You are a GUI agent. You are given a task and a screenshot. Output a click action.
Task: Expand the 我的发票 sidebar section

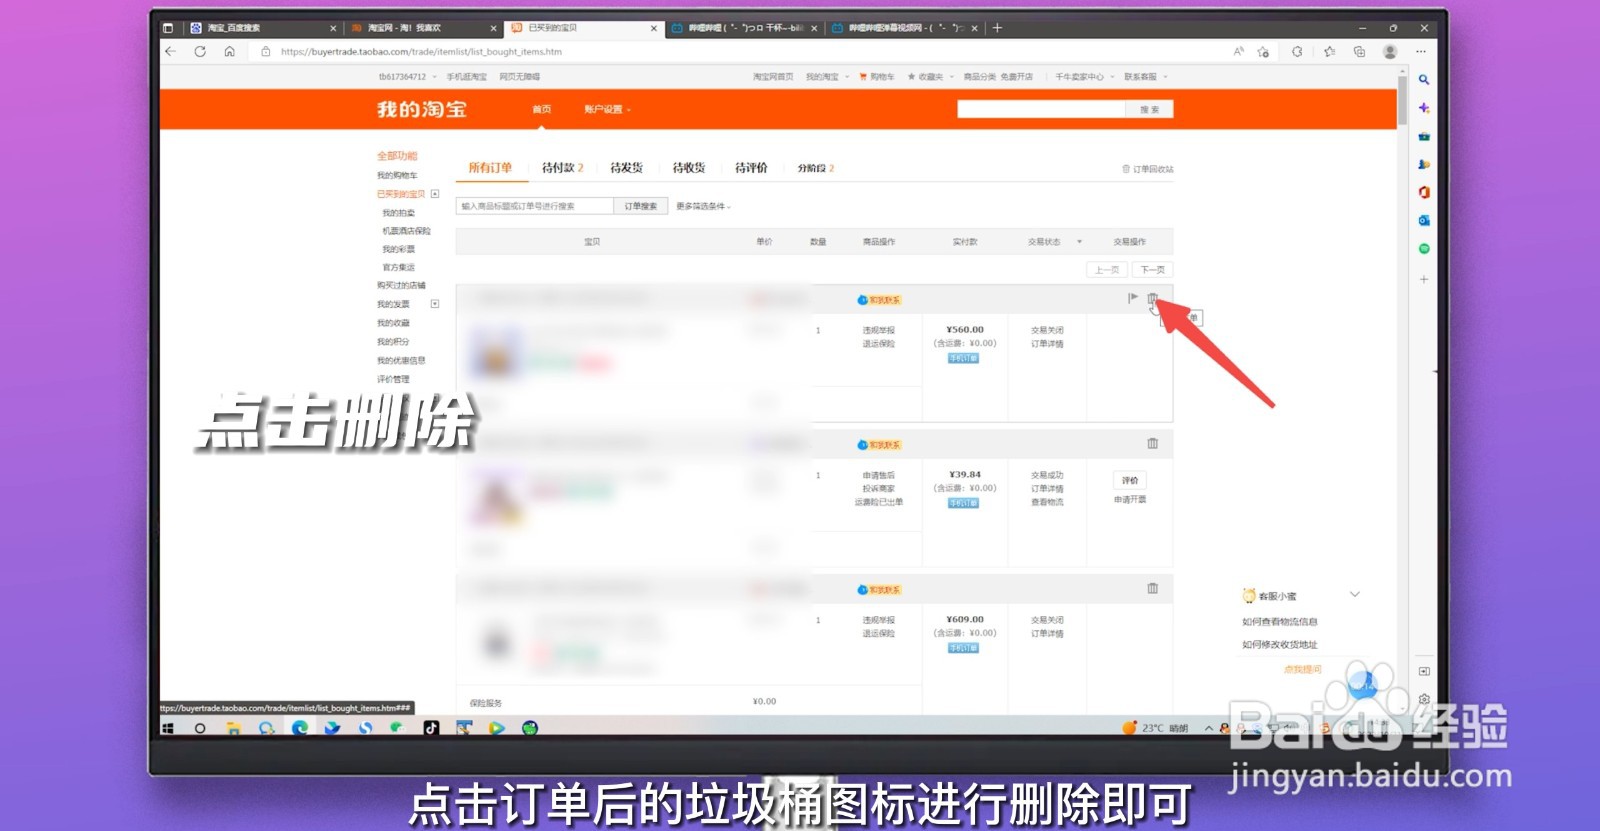click(435, 304)
